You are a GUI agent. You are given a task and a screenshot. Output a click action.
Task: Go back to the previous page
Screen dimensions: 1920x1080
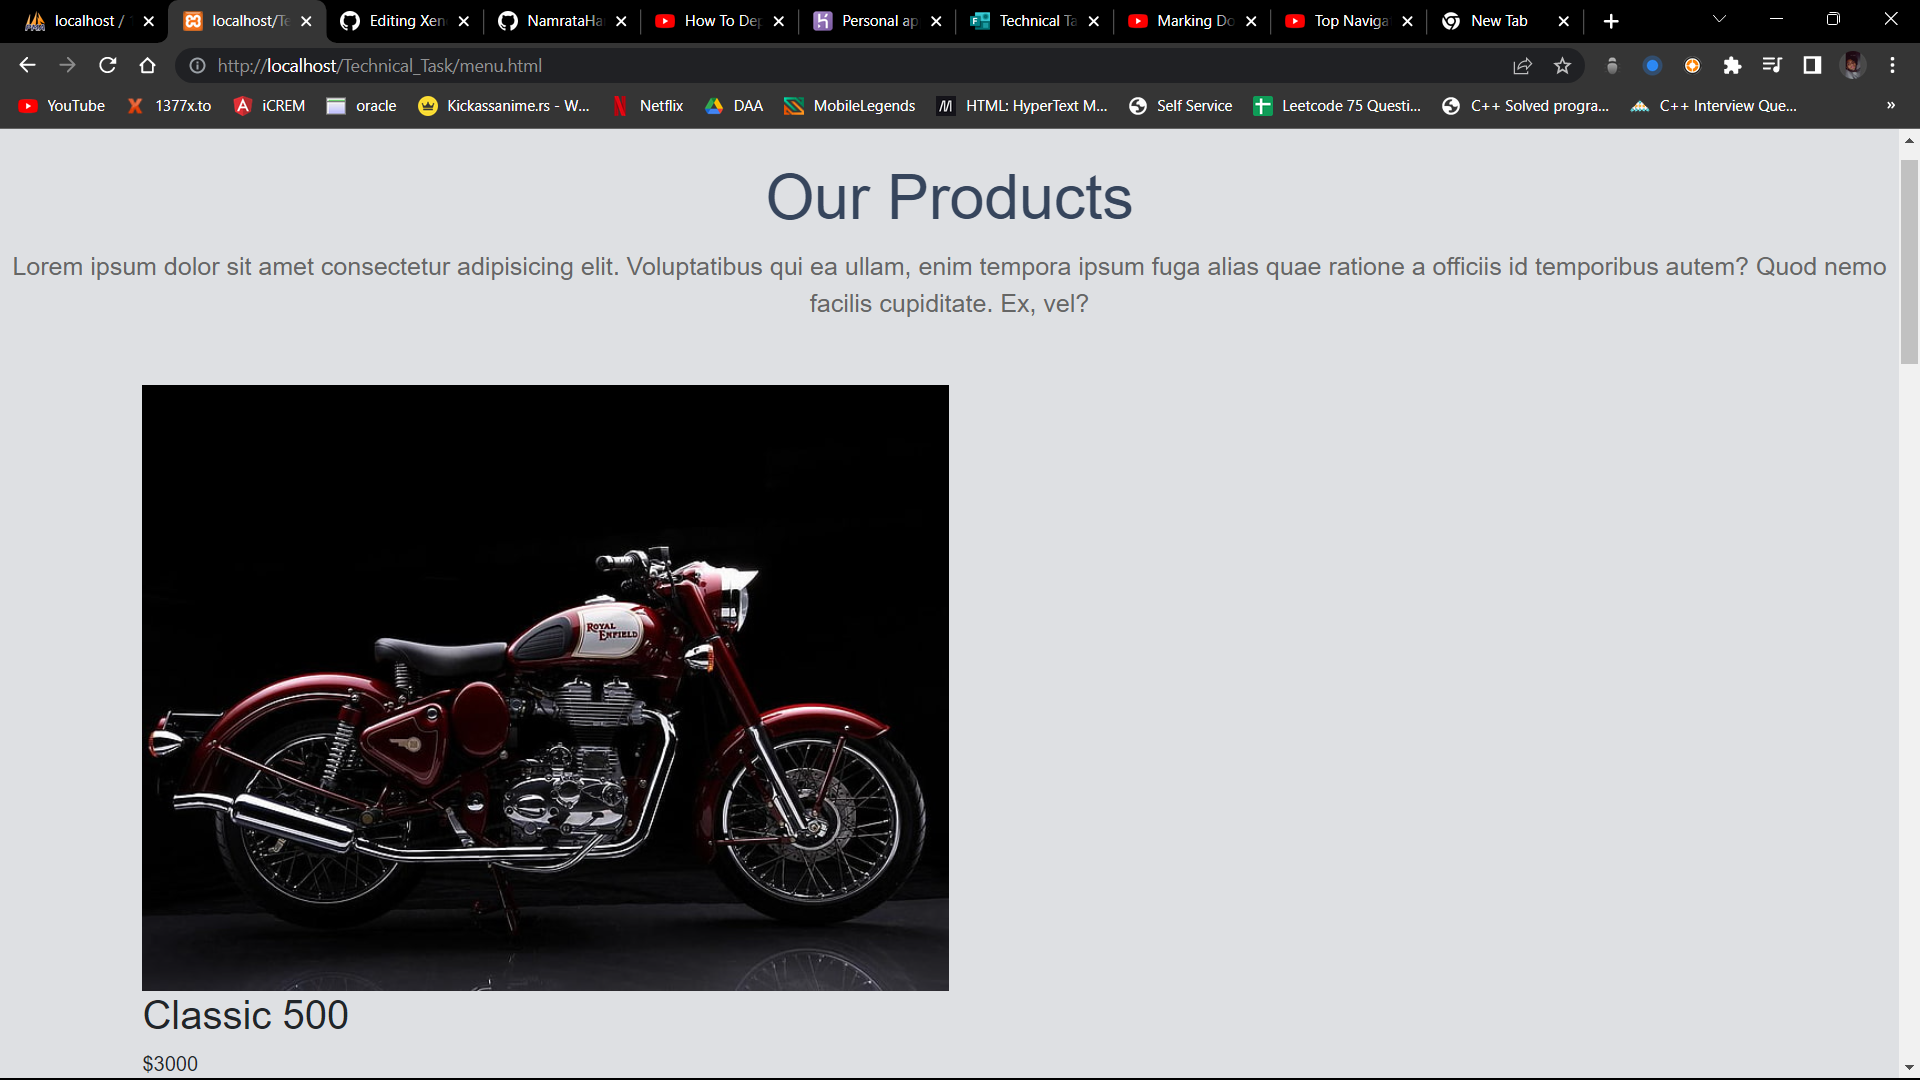pos(26,65)
